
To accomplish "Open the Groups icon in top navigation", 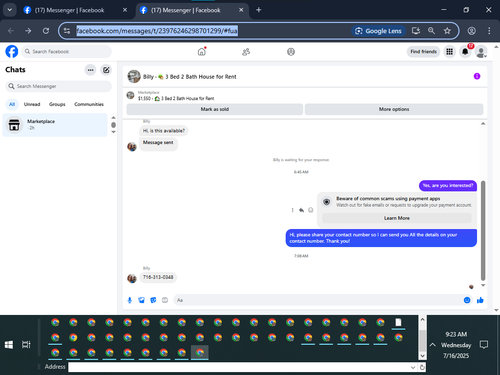I will coord(291,52).
